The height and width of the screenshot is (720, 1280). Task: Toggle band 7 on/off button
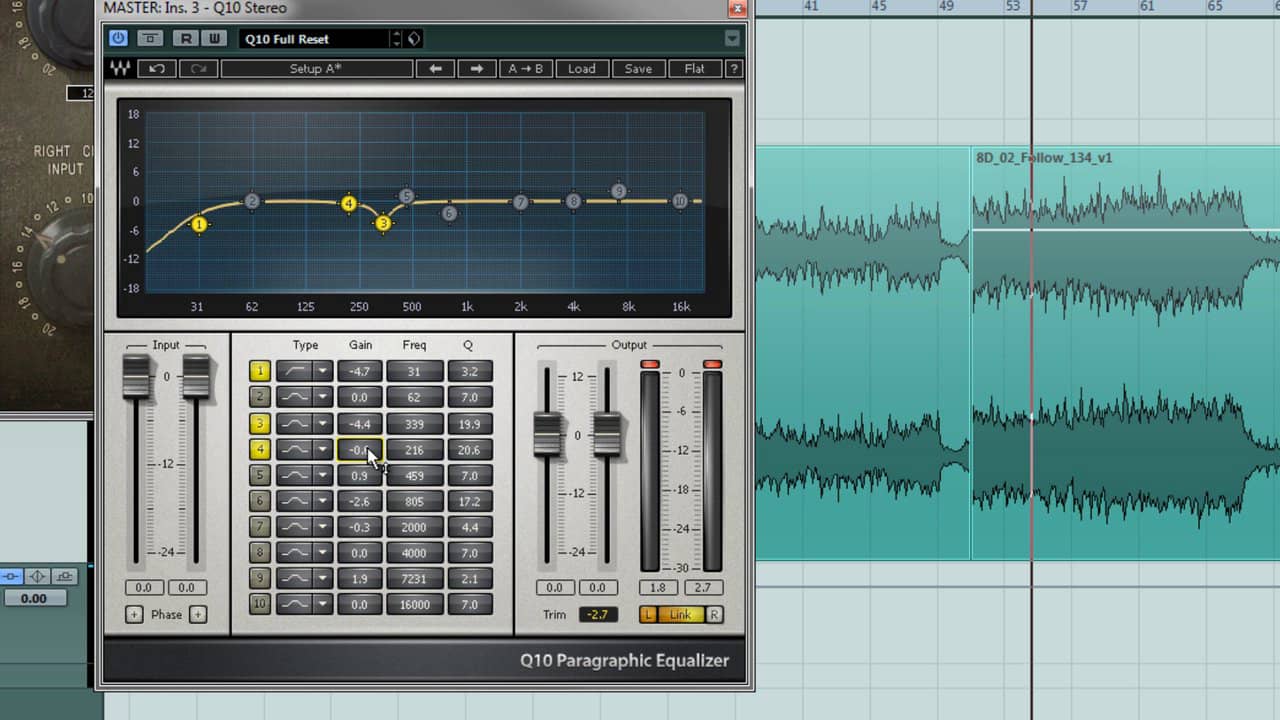coord(260,527)
